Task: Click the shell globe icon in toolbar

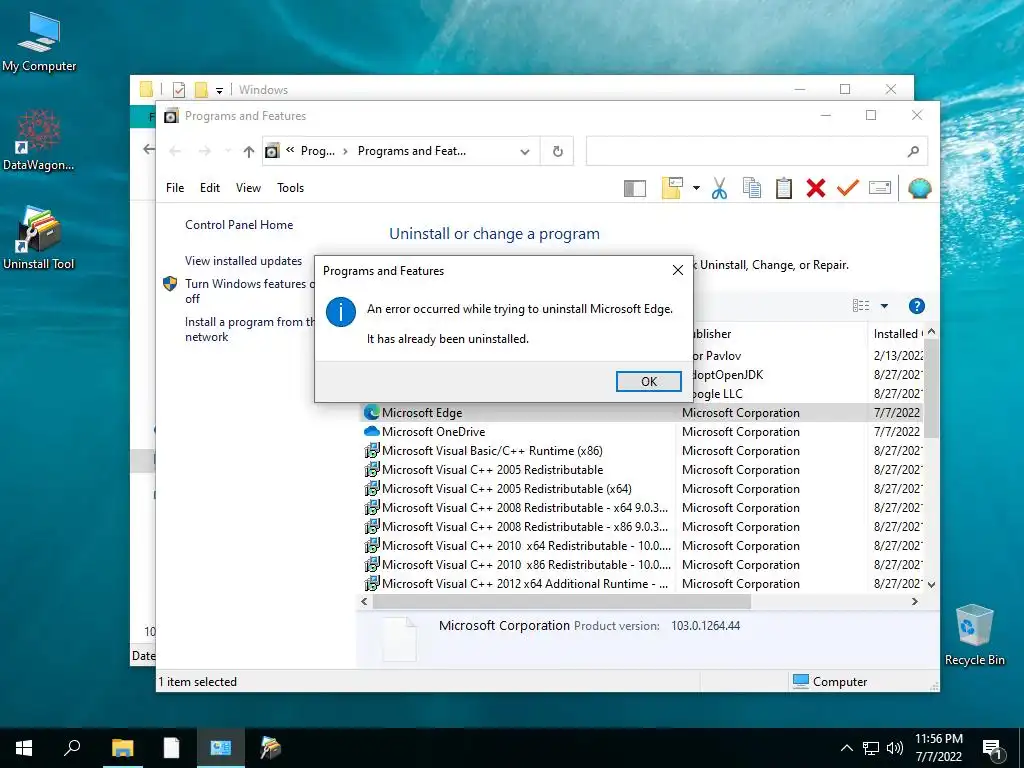Action: pyautogui.click(x=920, y=189)
